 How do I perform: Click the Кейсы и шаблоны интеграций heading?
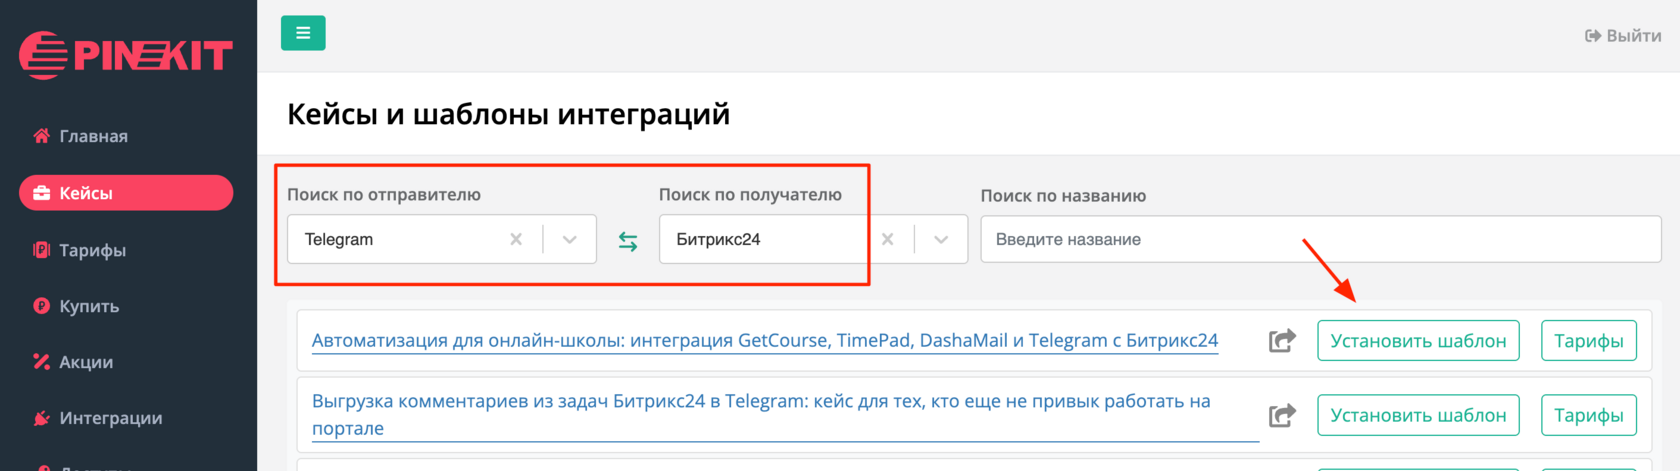click(x=509, y=114)
